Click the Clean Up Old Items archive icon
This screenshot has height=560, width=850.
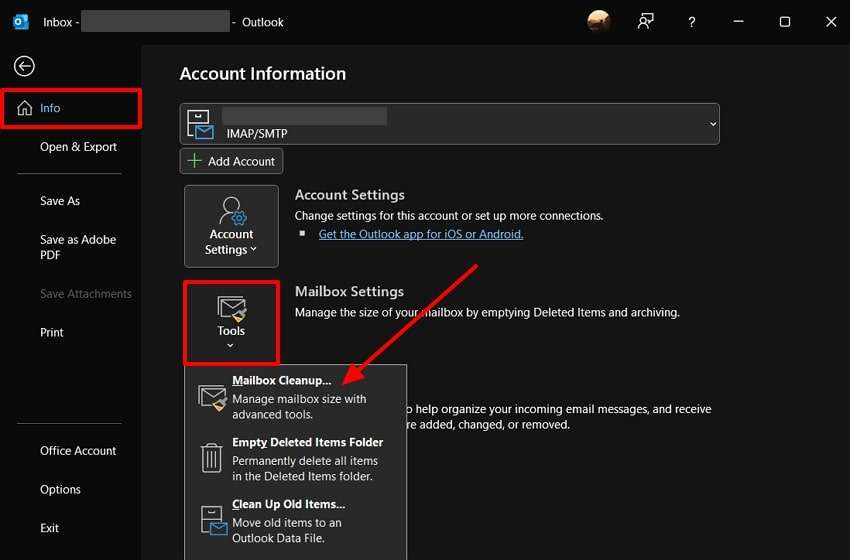click(214, 520)
